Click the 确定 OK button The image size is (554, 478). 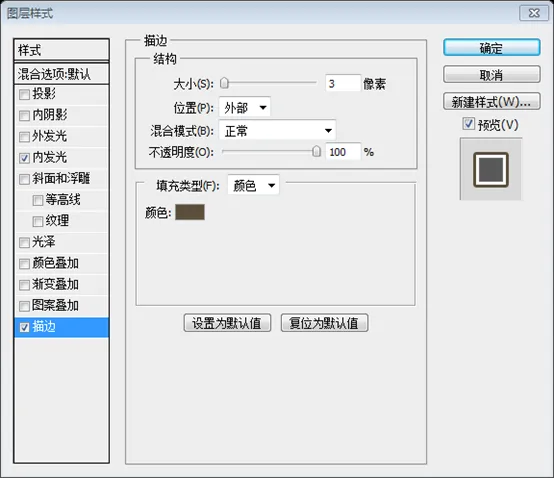491,48
